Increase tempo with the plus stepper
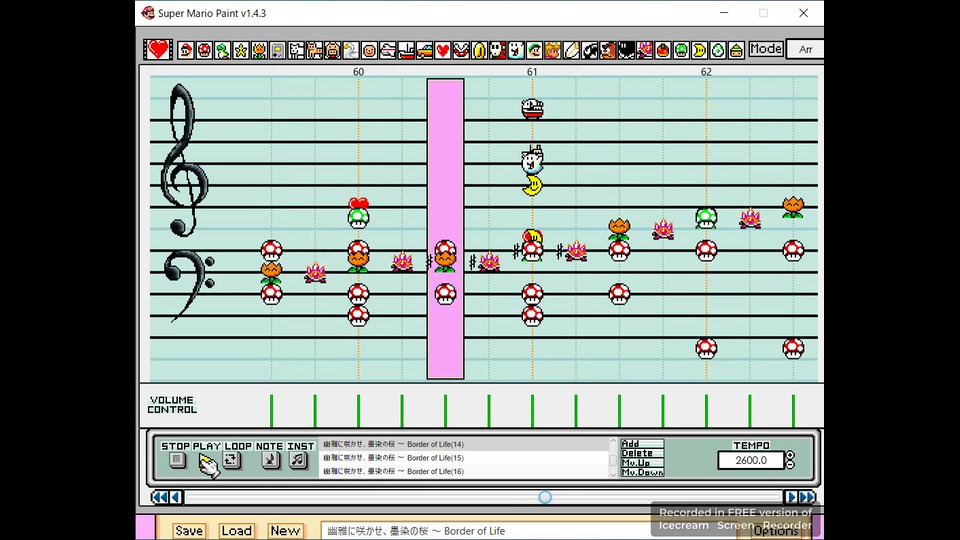 click(x=790, y=456)
